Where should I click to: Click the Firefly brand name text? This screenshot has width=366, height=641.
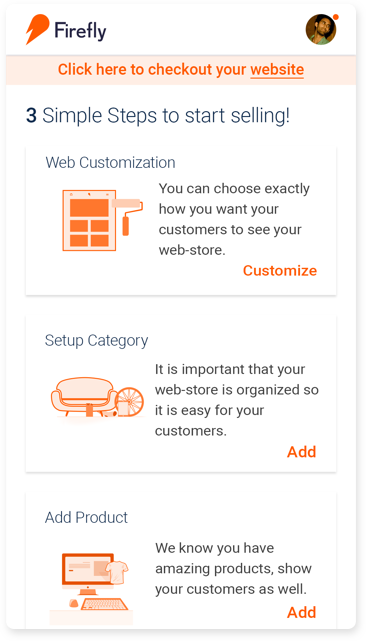pos(80,30)
